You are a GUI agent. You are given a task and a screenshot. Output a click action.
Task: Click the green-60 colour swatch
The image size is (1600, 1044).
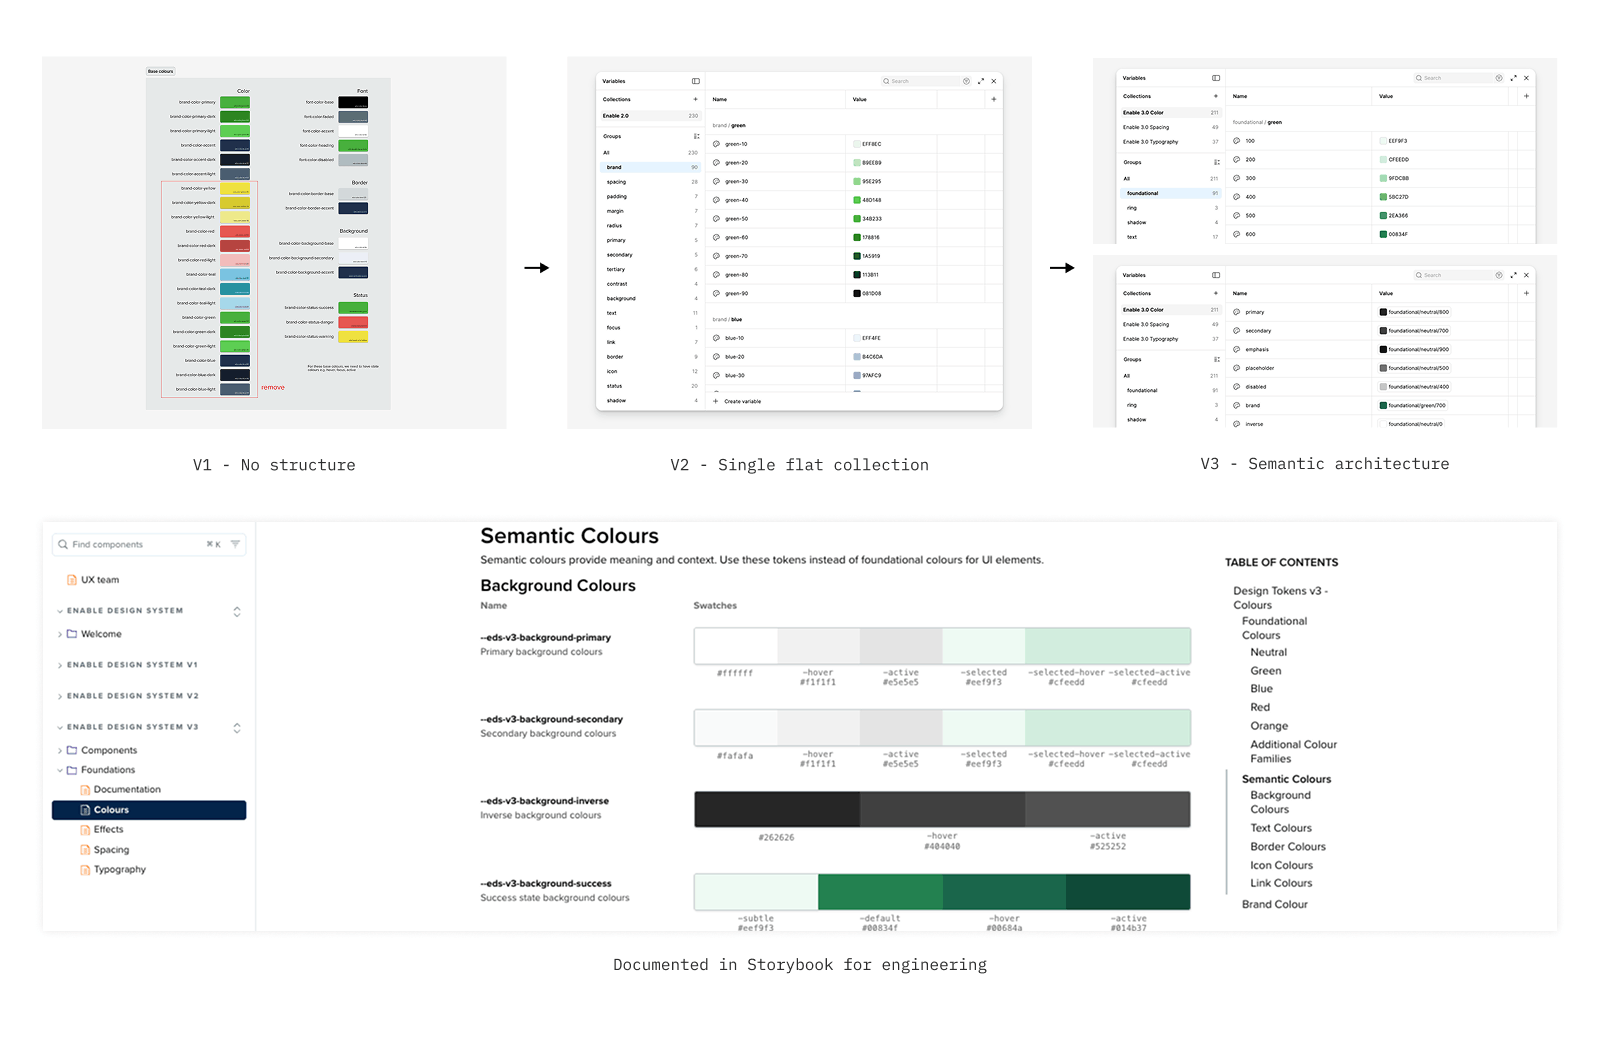[x=857, y=237]
